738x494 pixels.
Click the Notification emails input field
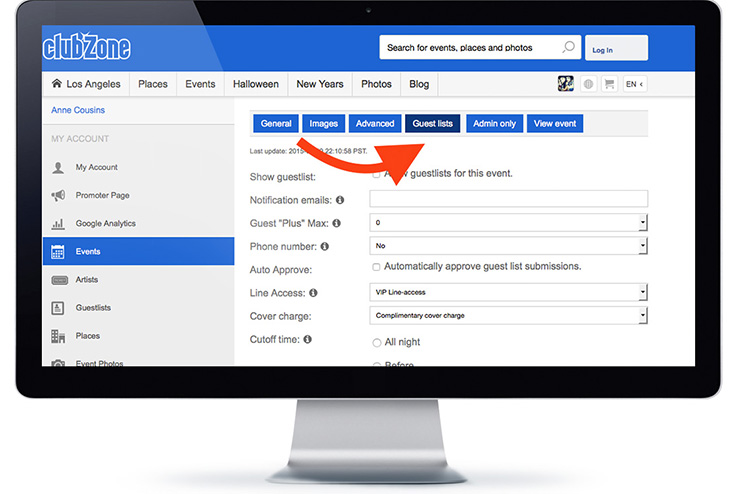pos(508,199)
